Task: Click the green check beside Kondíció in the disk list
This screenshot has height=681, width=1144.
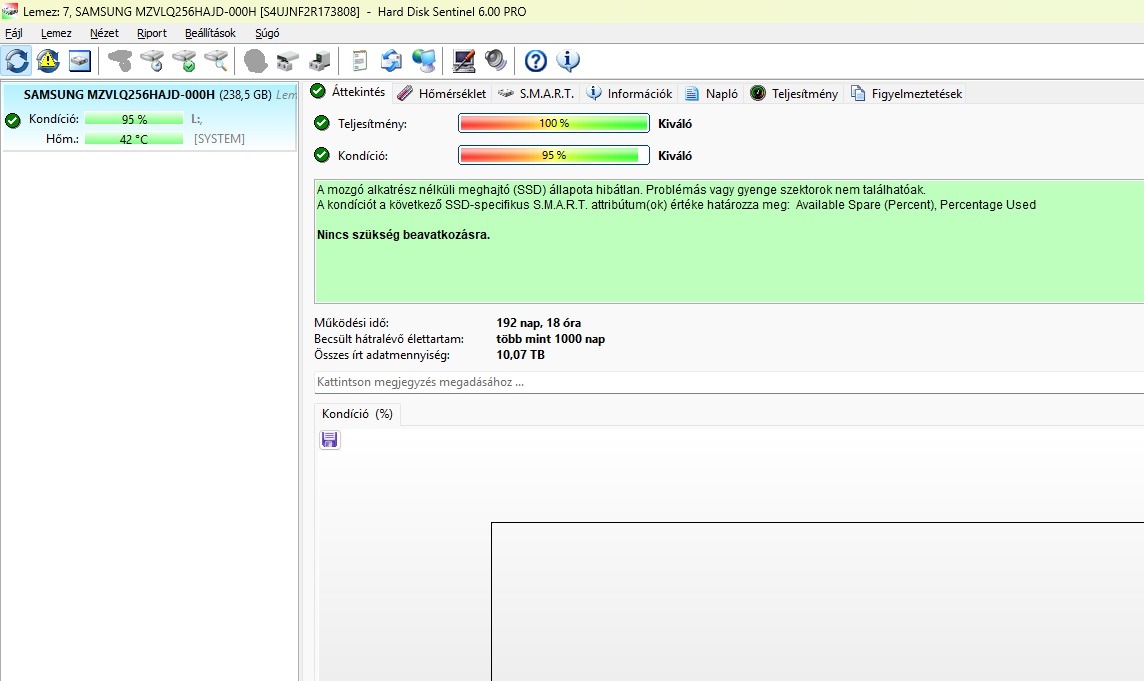Action: (12, 120)
